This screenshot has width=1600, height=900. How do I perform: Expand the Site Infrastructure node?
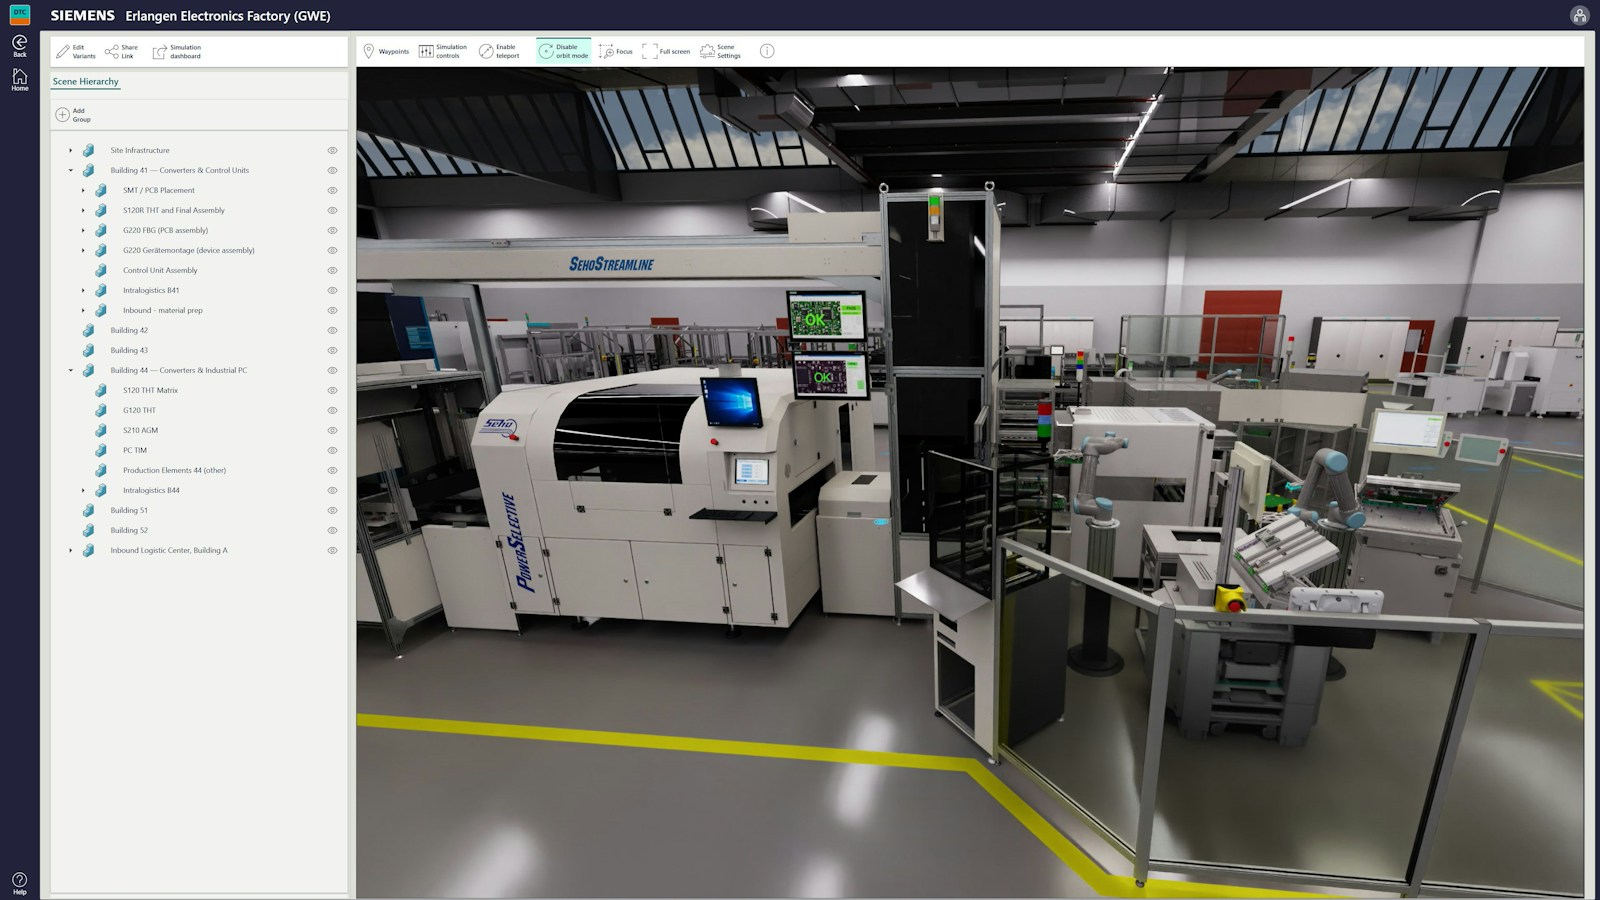(70, 150)
